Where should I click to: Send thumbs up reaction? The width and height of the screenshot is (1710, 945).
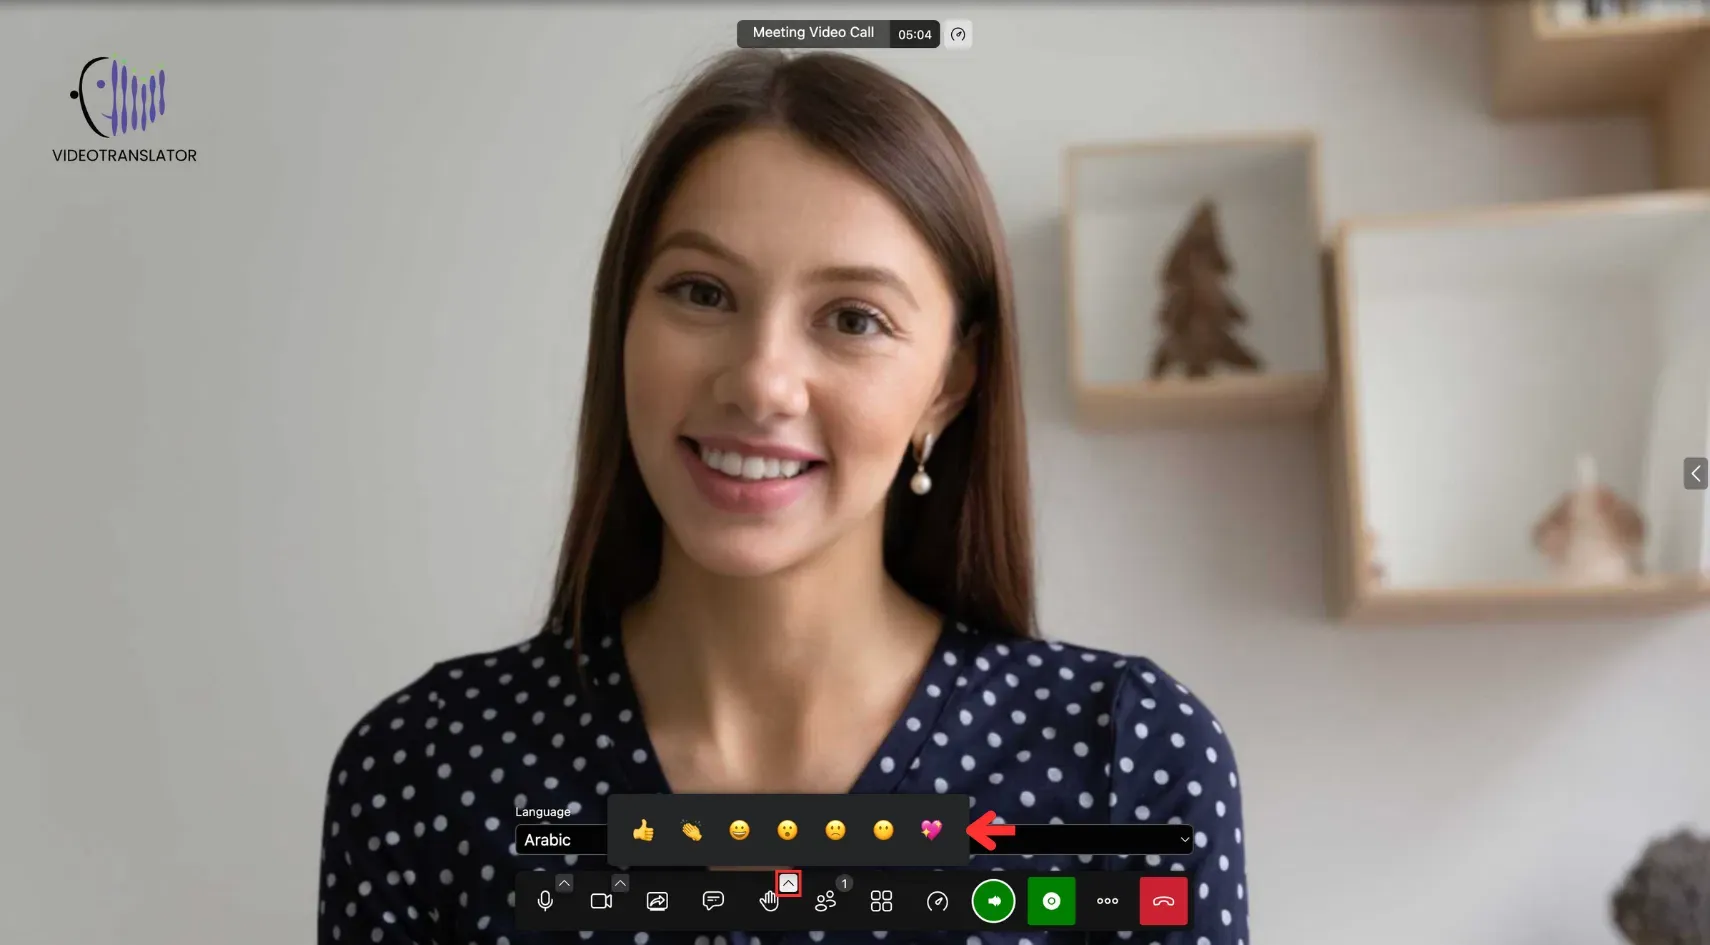643,830
